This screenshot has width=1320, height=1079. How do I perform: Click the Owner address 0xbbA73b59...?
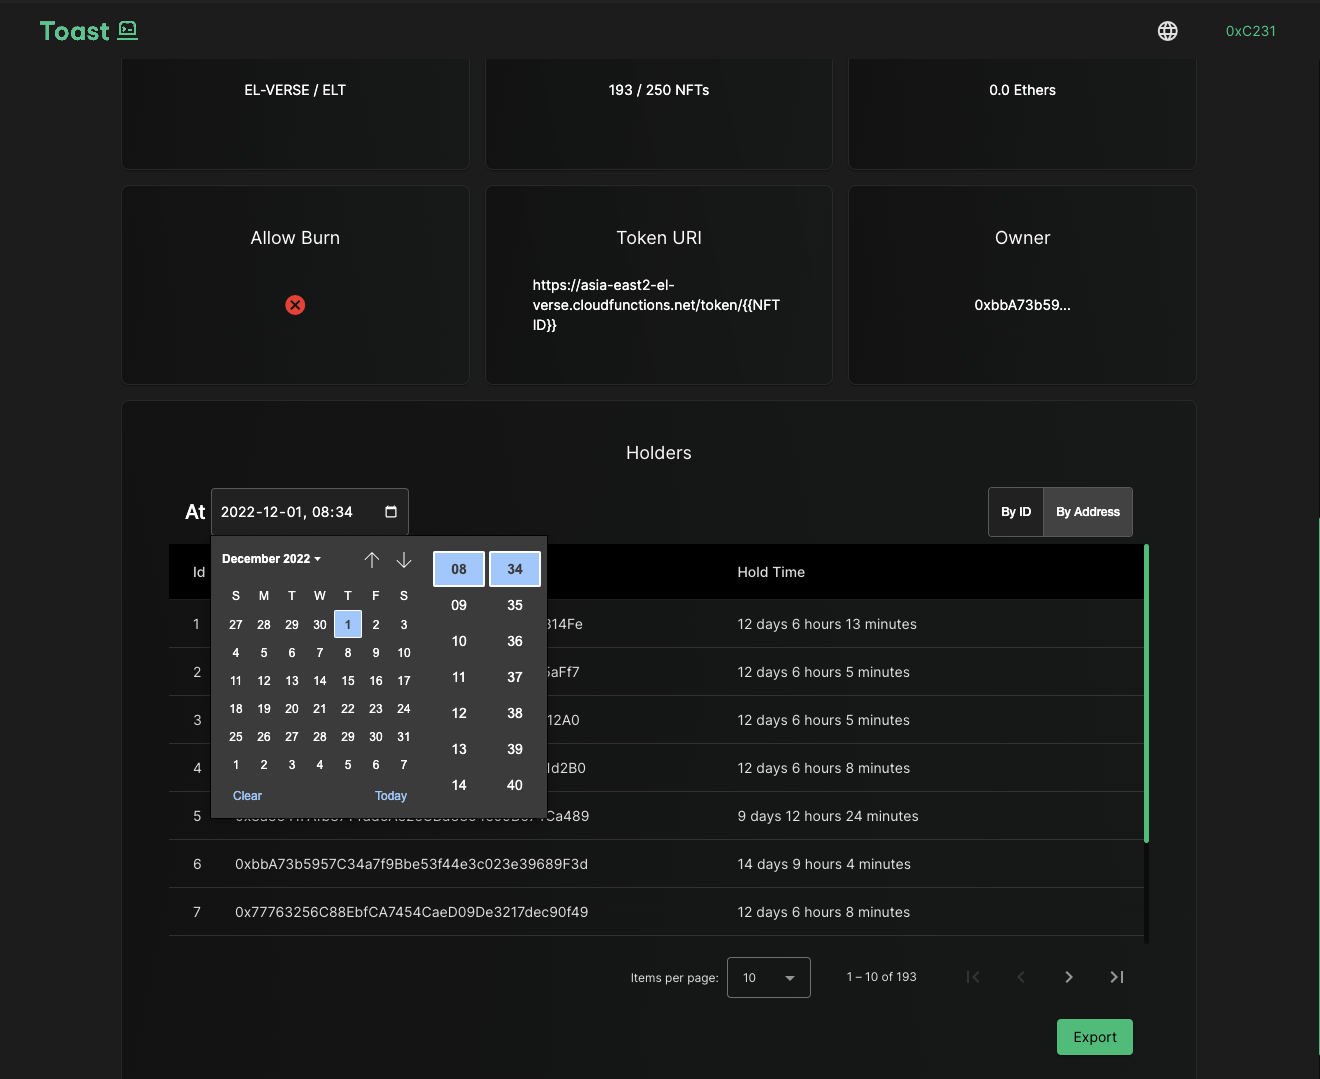coord(1022,305)
